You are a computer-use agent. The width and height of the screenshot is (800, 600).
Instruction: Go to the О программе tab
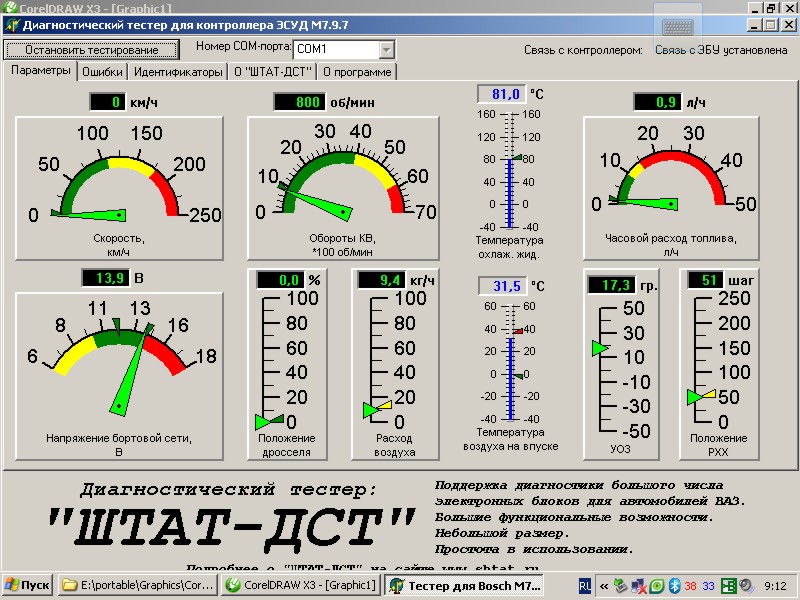click(x=358, y=72)
